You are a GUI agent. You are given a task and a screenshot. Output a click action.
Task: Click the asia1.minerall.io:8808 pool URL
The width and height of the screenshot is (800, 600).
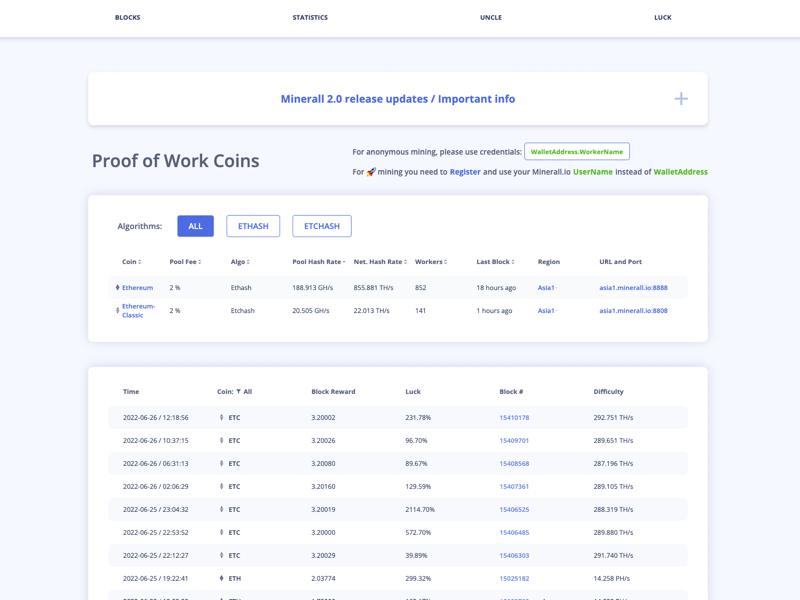633,311
